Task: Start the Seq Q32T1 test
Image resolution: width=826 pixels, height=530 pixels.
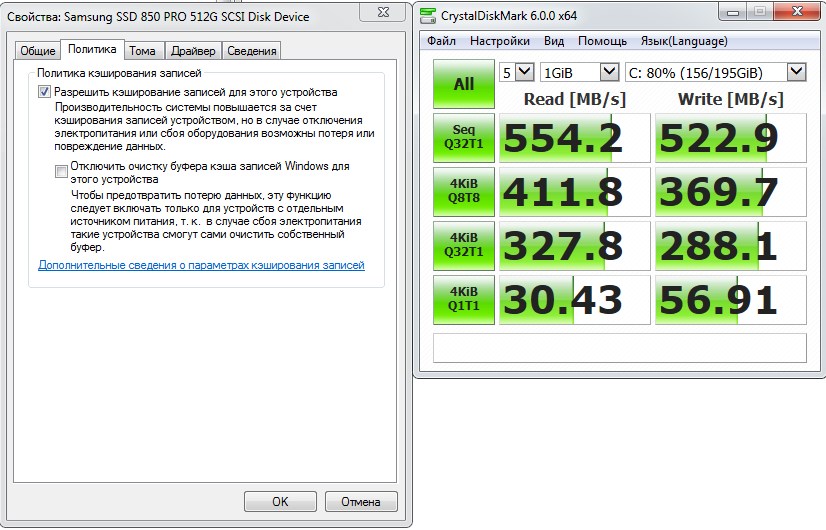Action: coord(464,138)
